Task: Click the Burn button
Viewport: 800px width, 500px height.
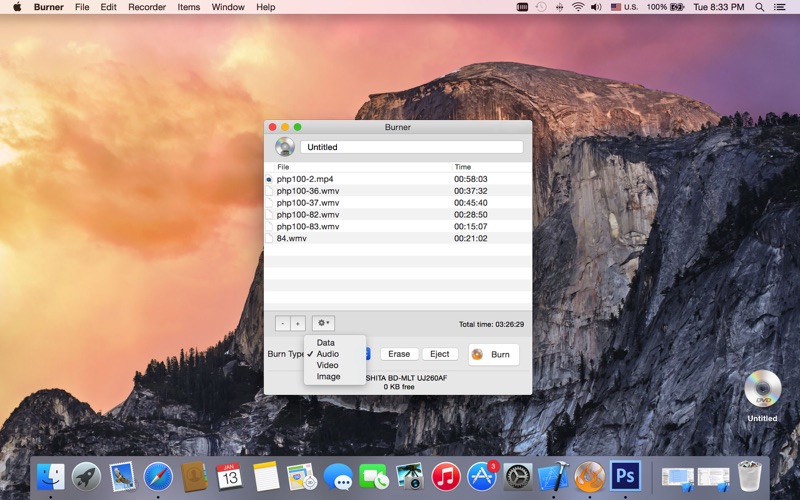Action: [493, 355]
